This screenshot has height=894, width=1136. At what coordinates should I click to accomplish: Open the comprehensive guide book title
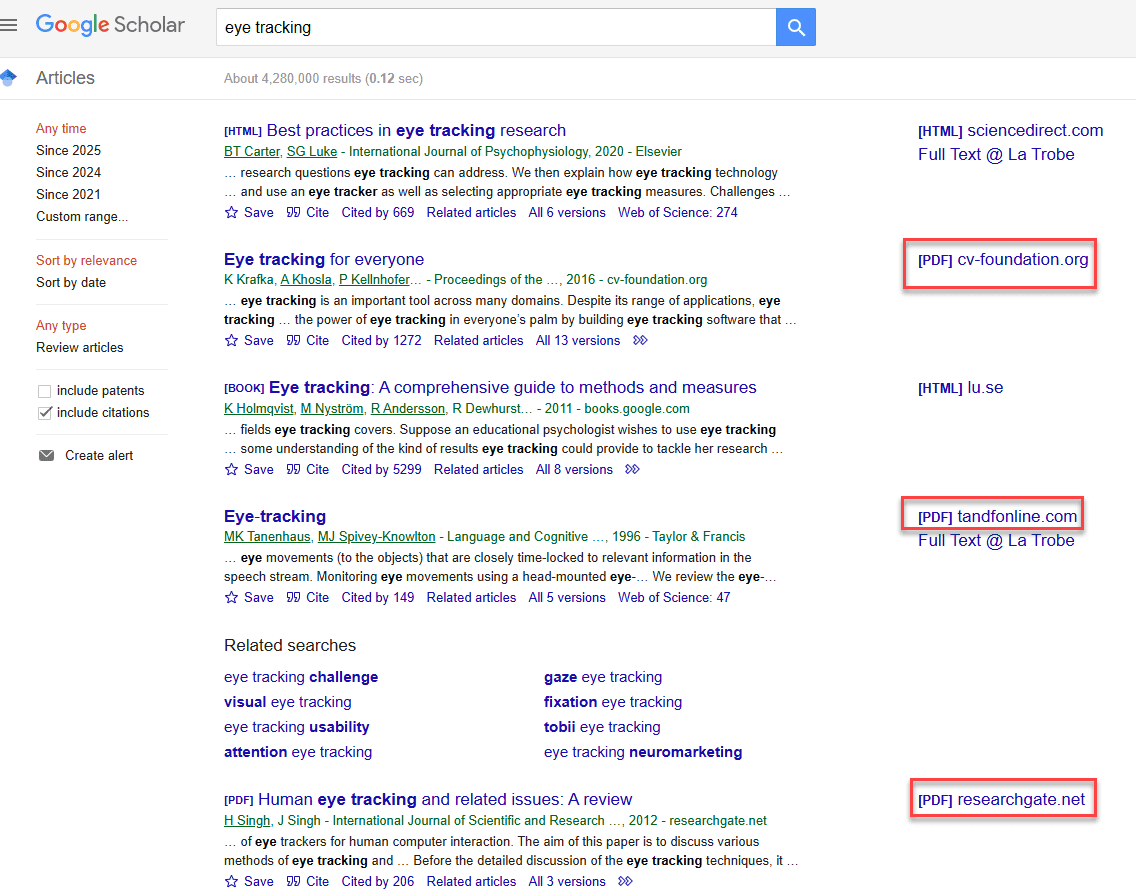512,388
